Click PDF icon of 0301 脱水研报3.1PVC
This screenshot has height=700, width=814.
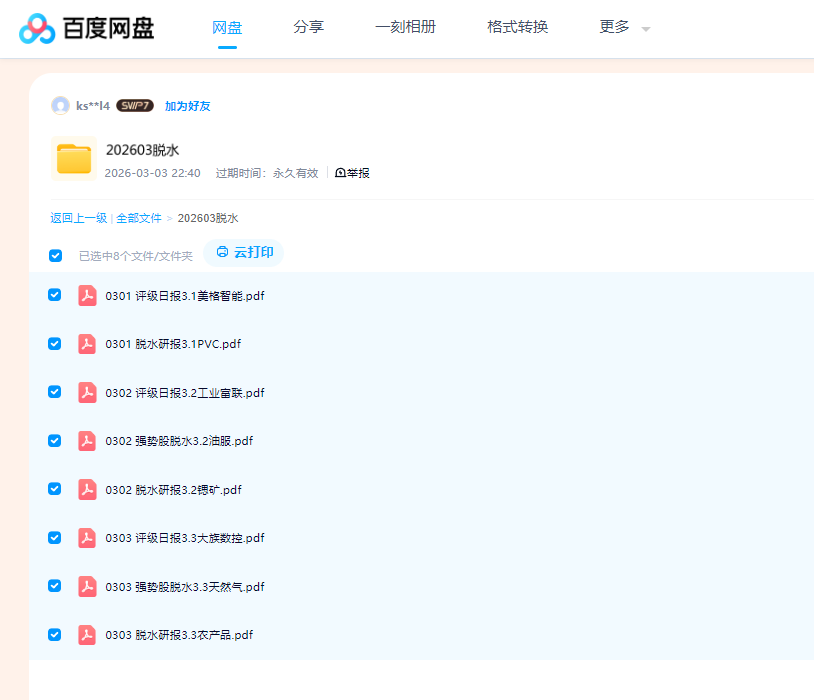(87, 344)
